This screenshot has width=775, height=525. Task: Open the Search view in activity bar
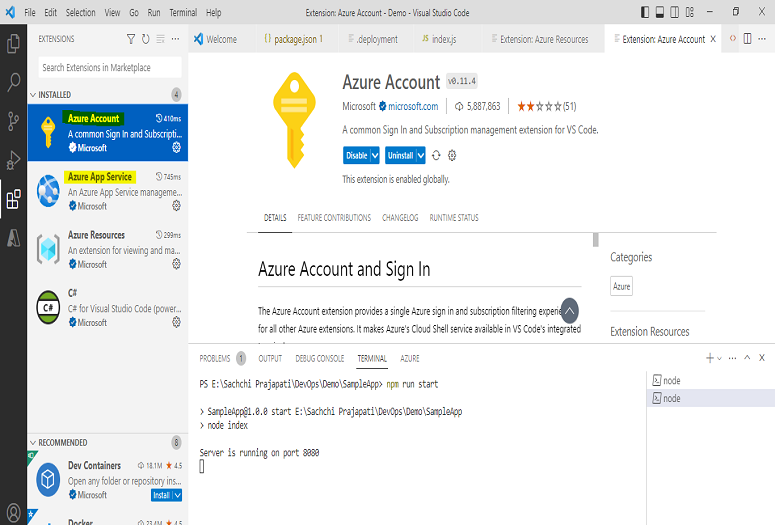coord(13,82)
